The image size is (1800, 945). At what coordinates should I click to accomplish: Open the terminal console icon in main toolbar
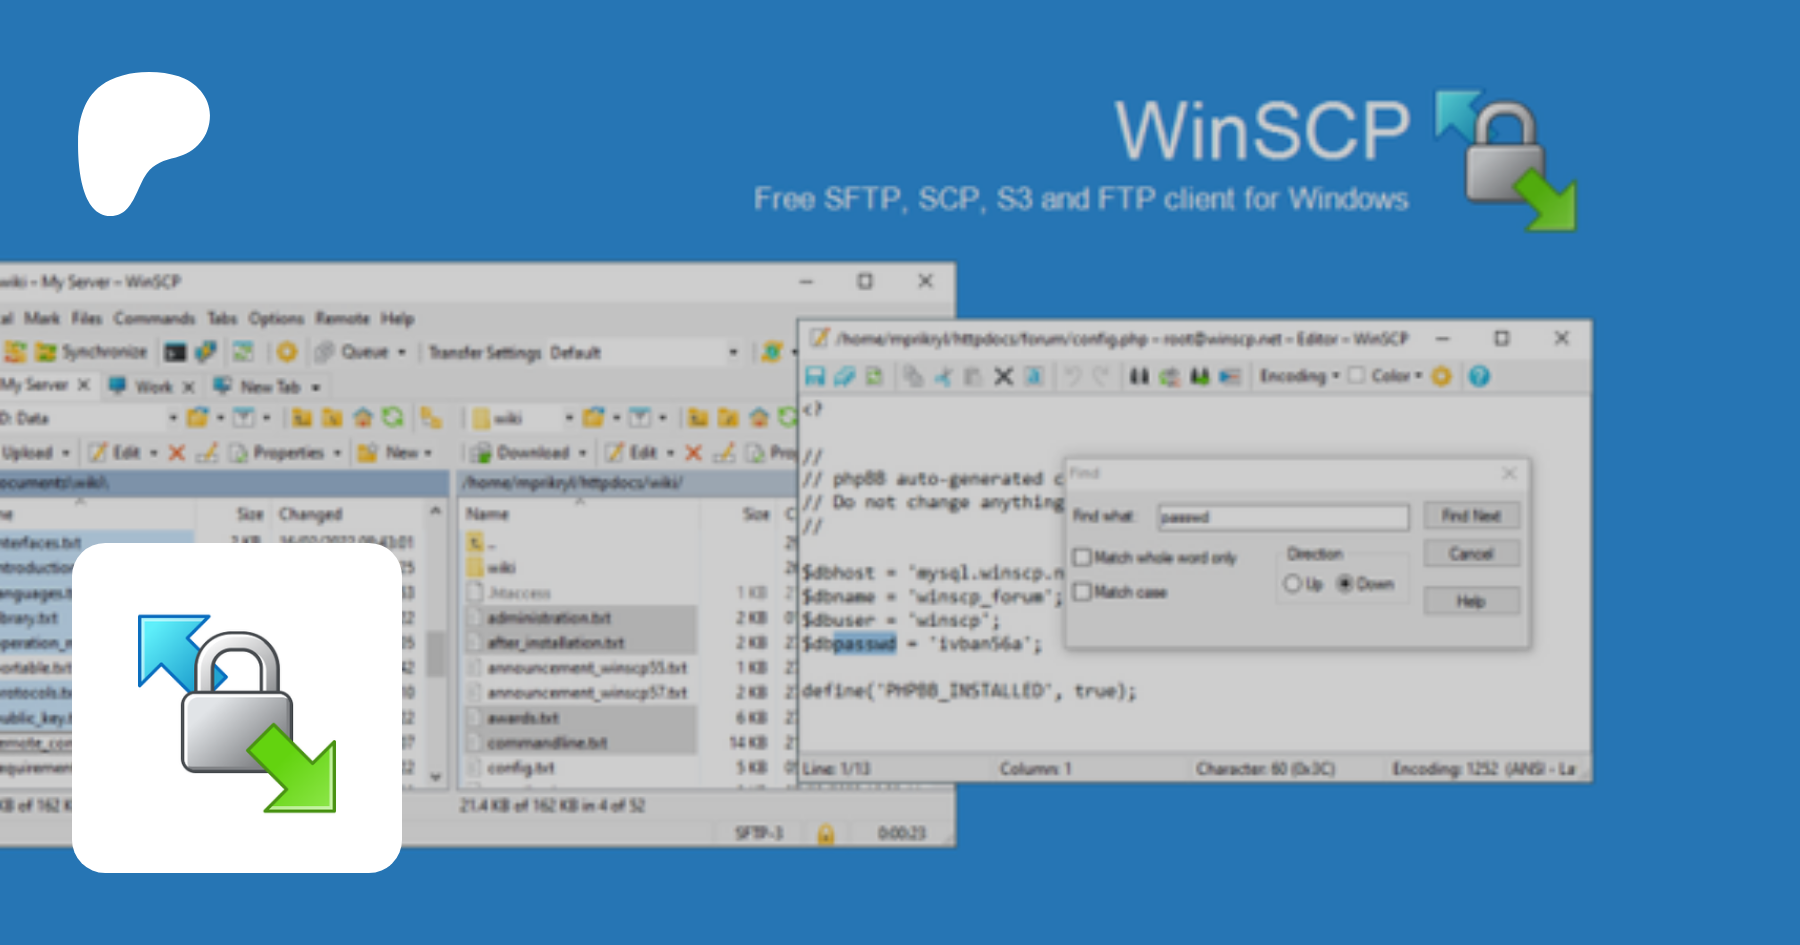tap(175, 352)
